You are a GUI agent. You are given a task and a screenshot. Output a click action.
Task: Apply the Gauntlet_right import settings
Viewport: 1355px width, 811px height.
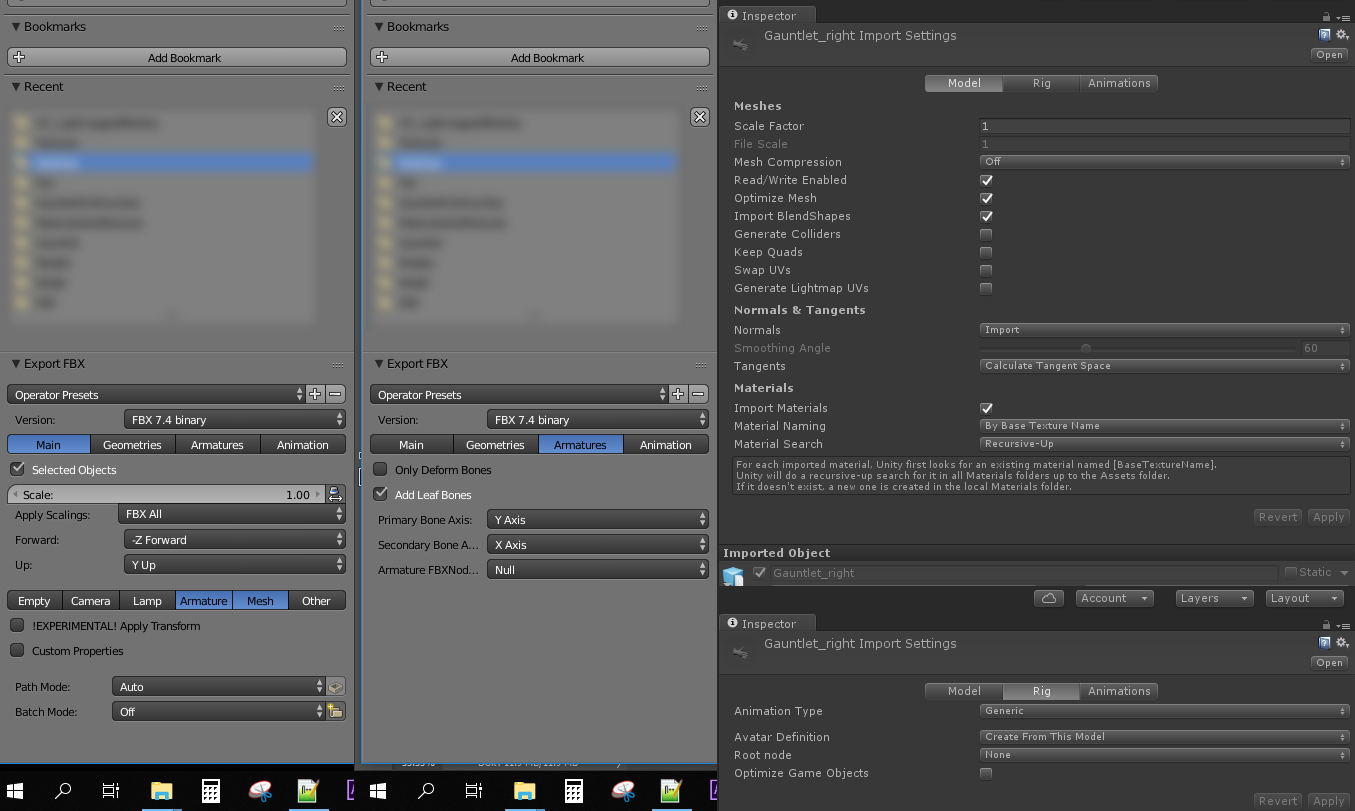pyautogui.click(x=1328, y=517)
